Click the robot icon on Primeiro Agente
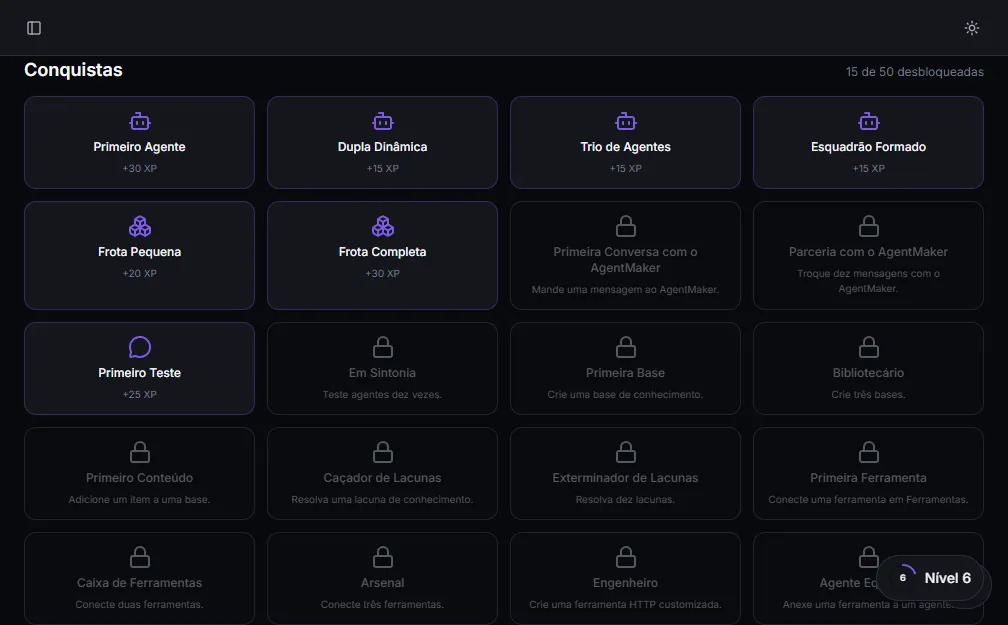 click(140, 121)
